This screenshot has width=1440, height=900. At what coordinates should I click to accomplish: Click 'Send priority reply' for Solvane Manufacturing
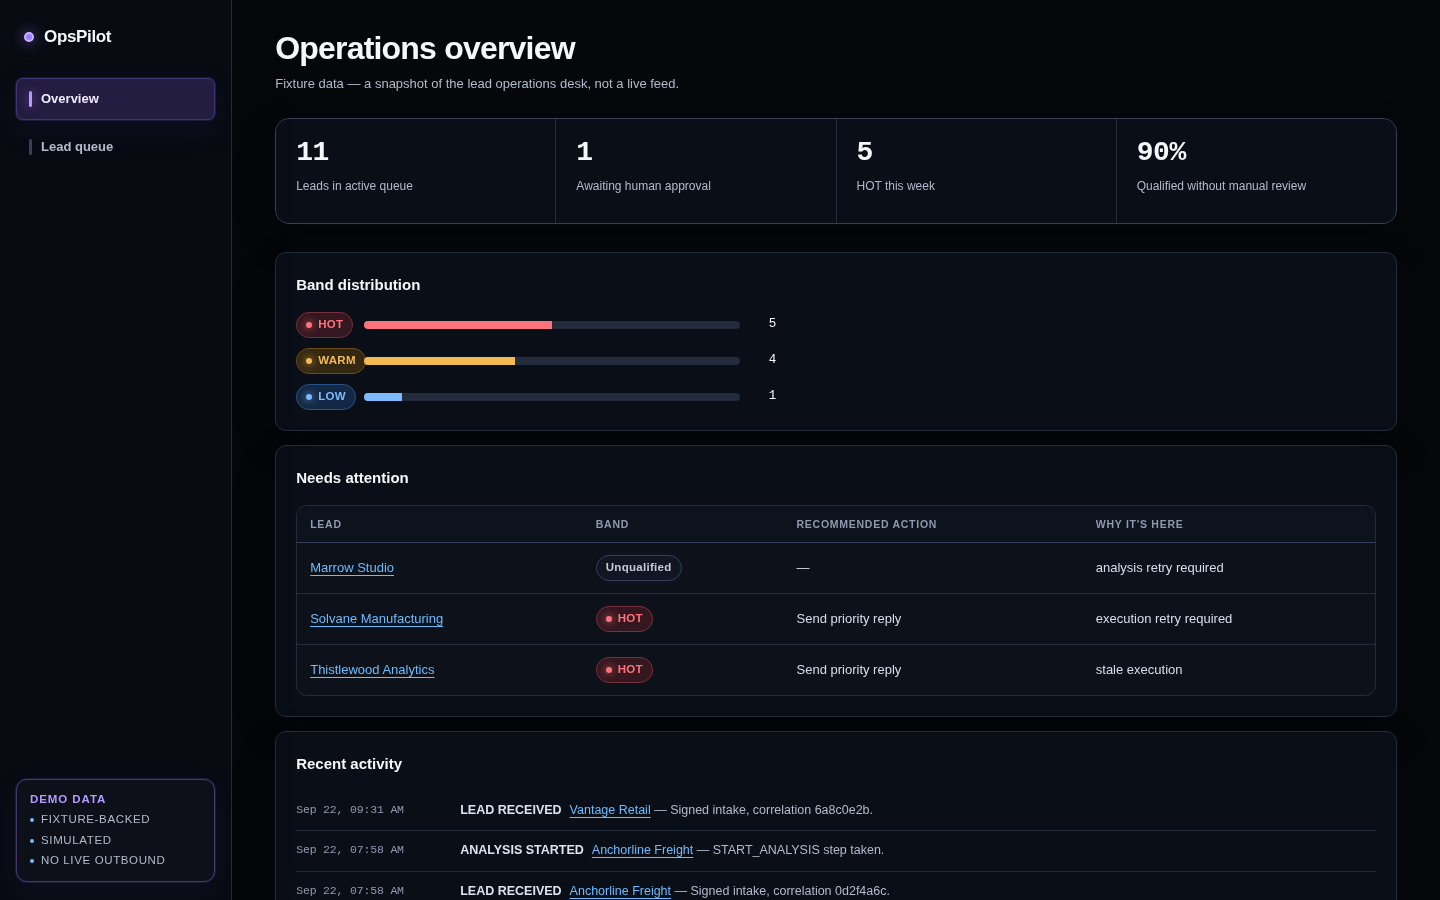(x=848, y=619)
